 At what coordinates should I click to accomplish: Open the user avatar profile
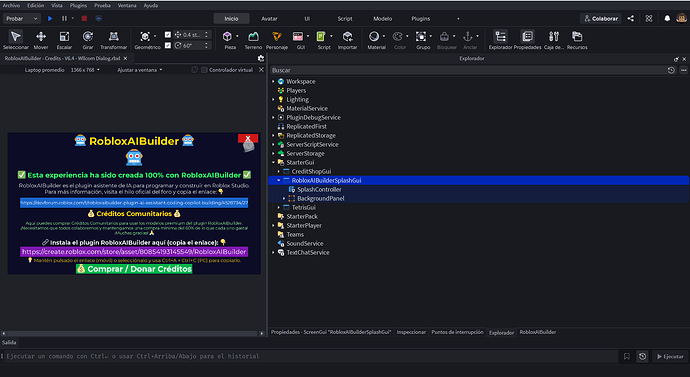click(x=681, y=18)
